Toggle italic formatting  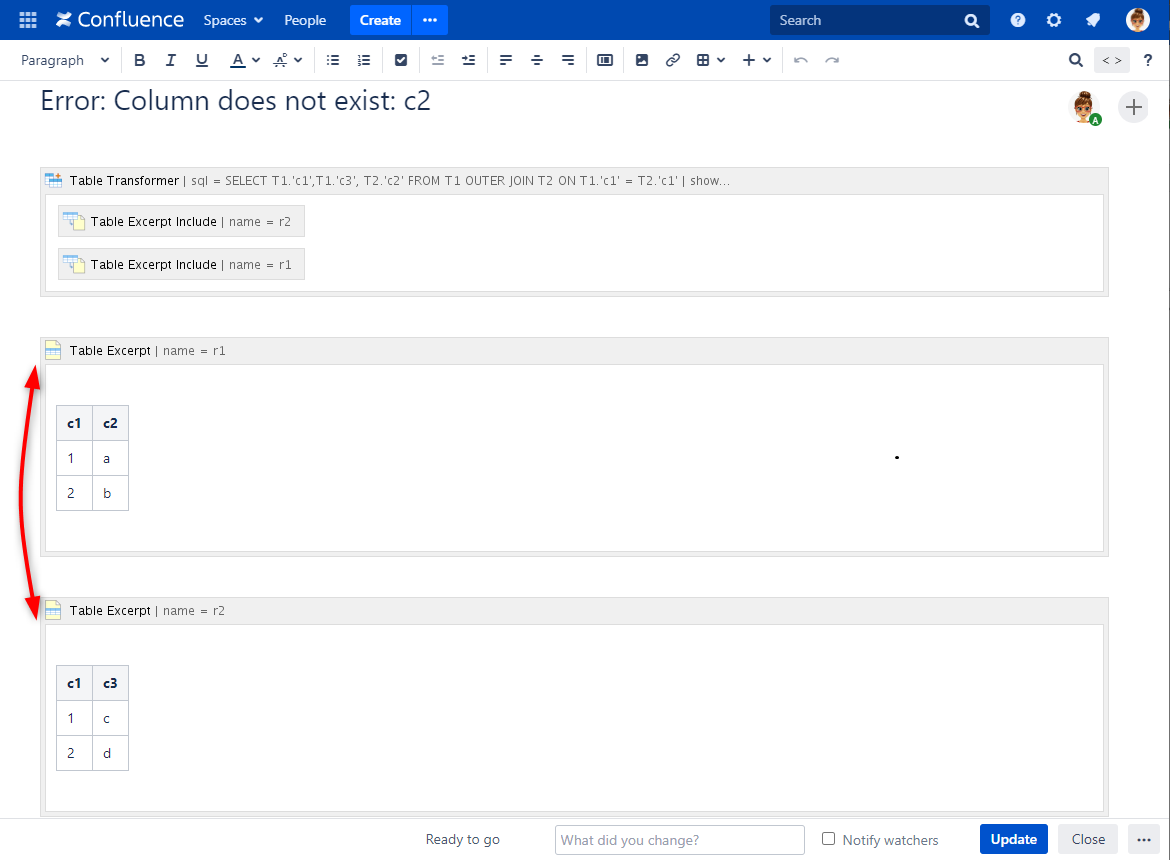170,60
